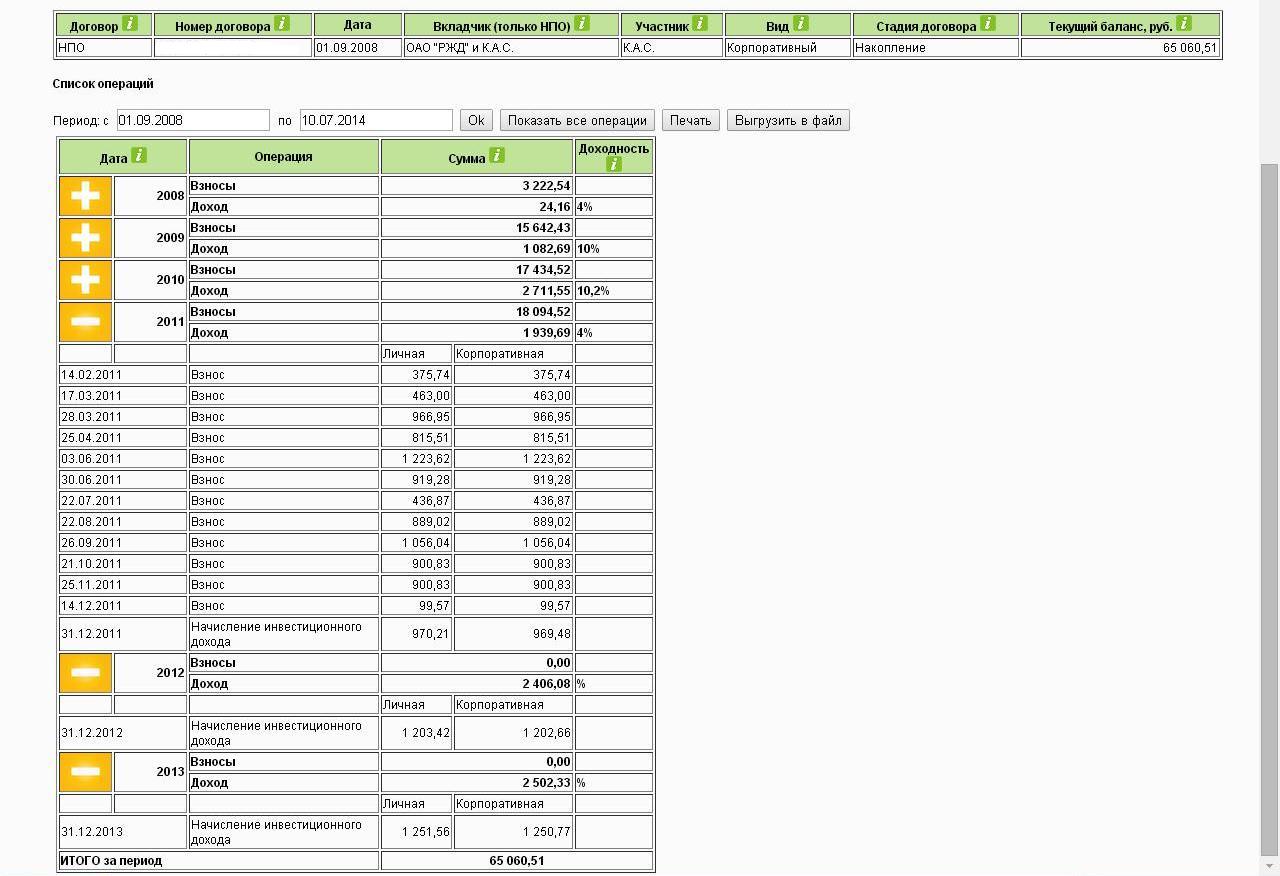Select the 25.04.2011 date cell
The image size is (1280, 876).
coord(123,438)
